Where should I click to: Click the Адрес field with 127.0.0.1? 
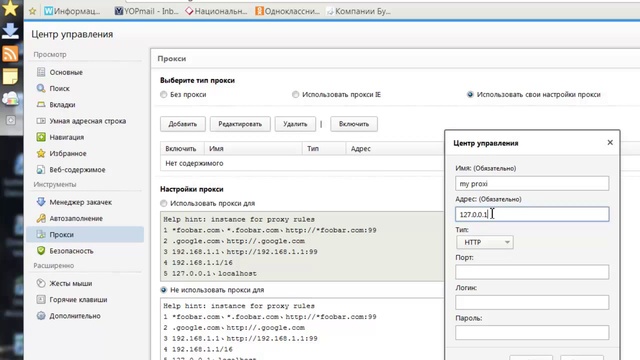(x=532, y=214)
